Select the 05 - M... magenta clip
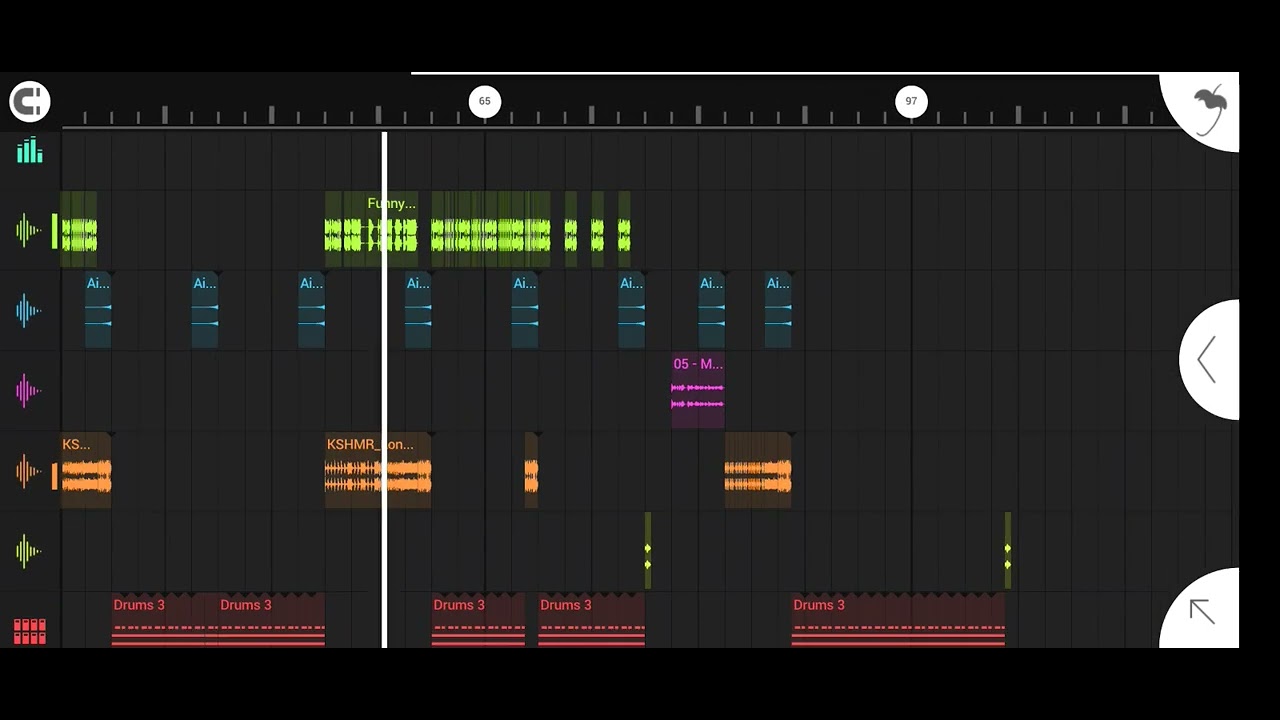The width and height of the screenshot is (1280, 720). click(698, 390)
